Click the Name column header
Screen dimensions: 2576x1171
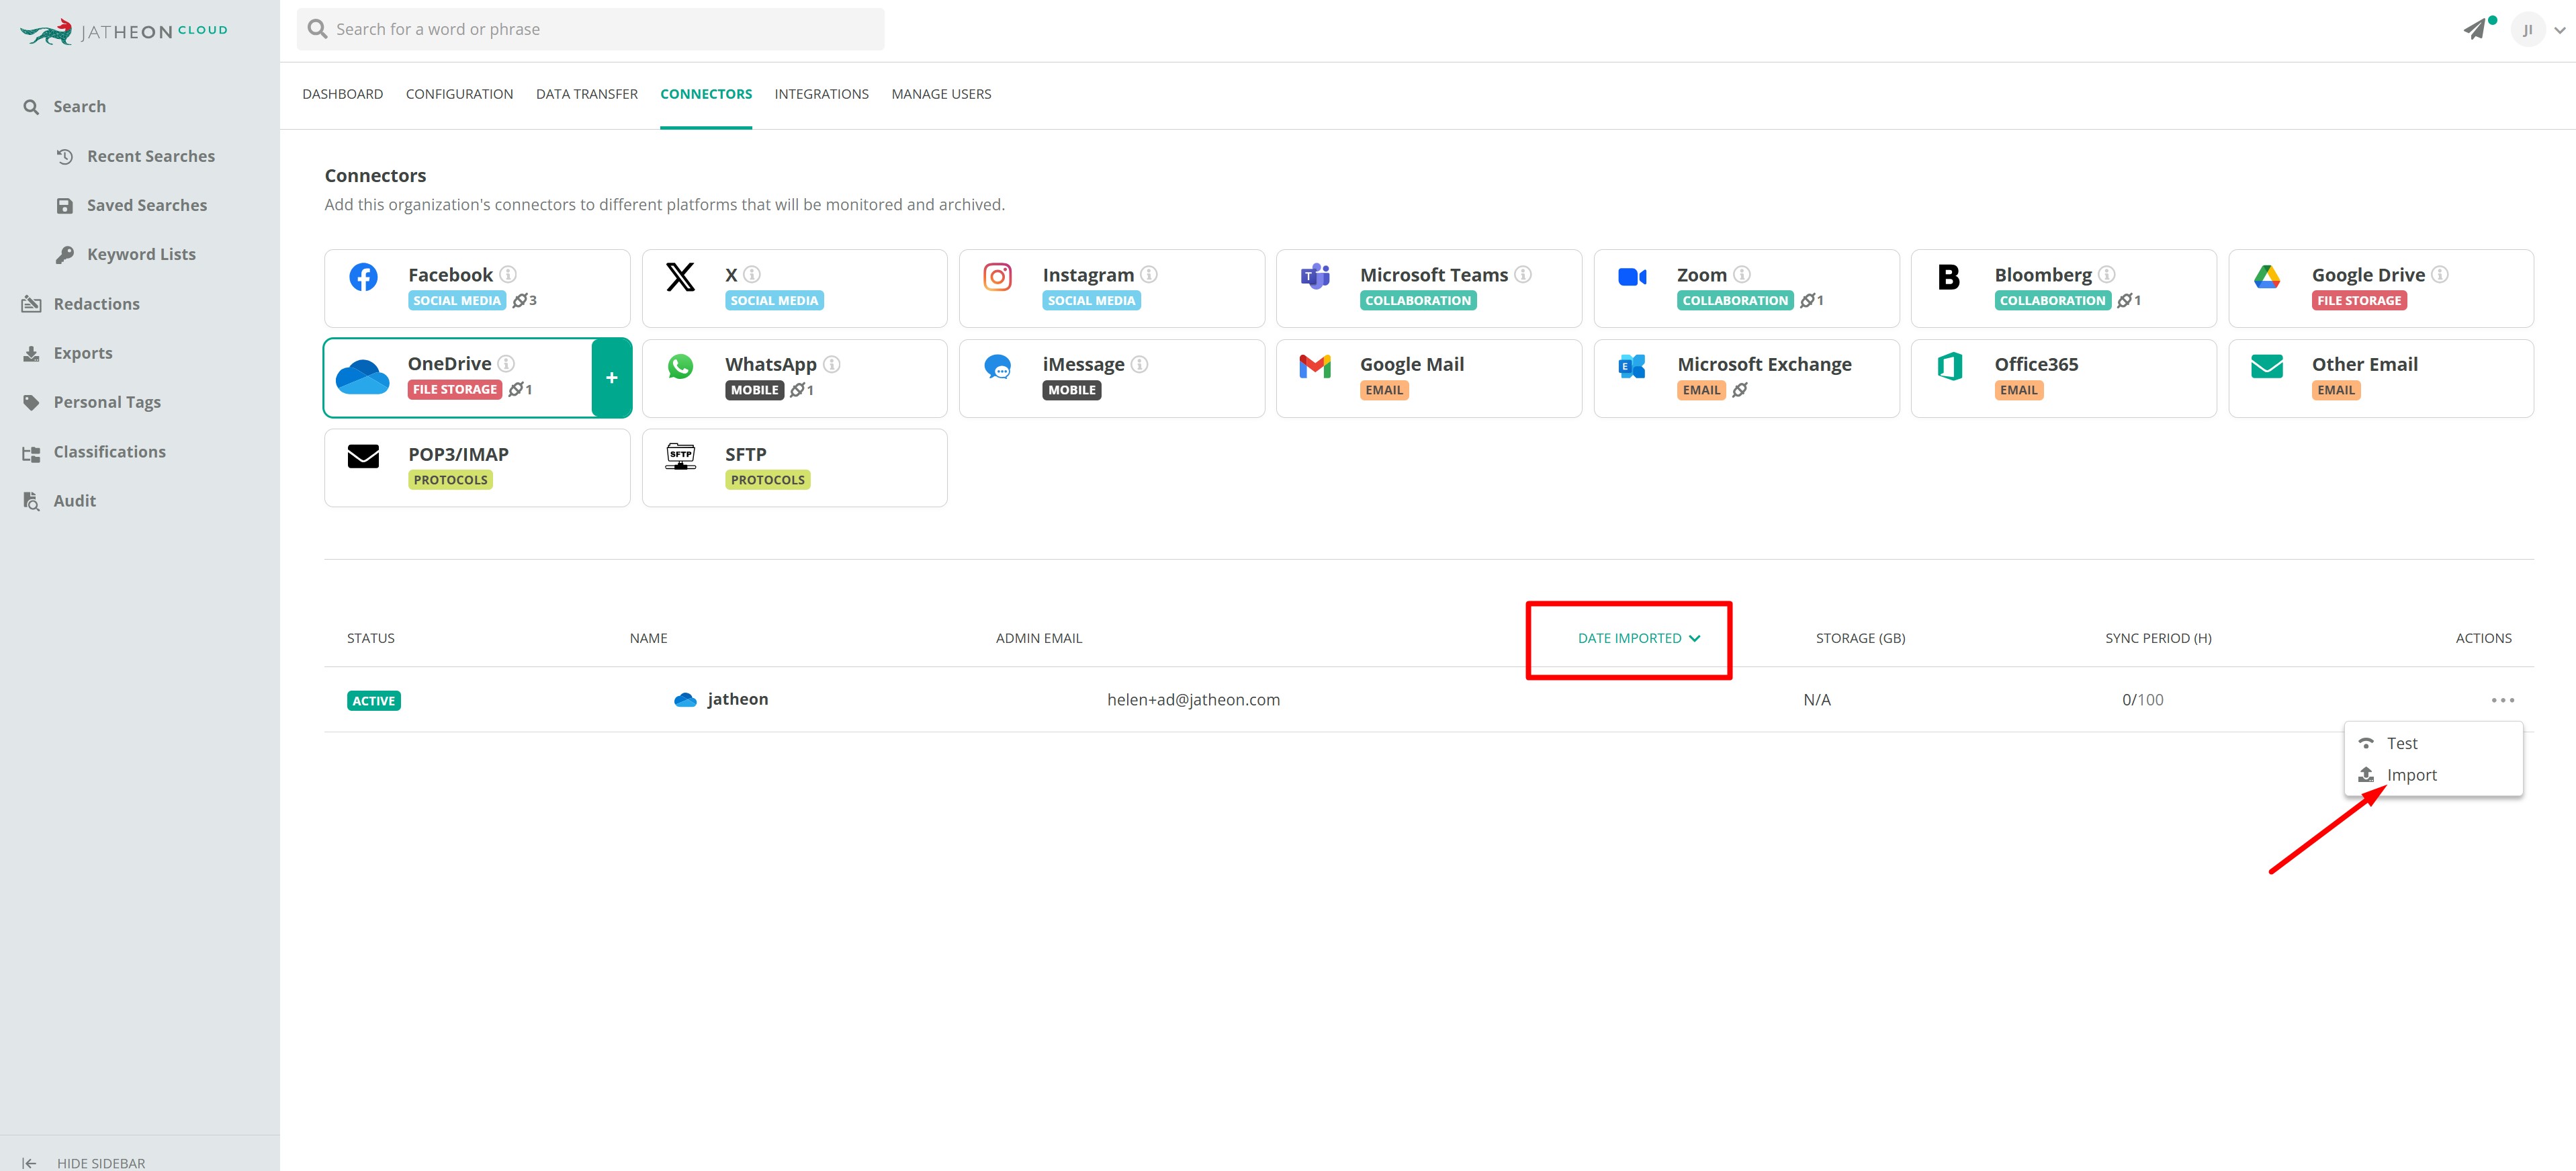648,639
